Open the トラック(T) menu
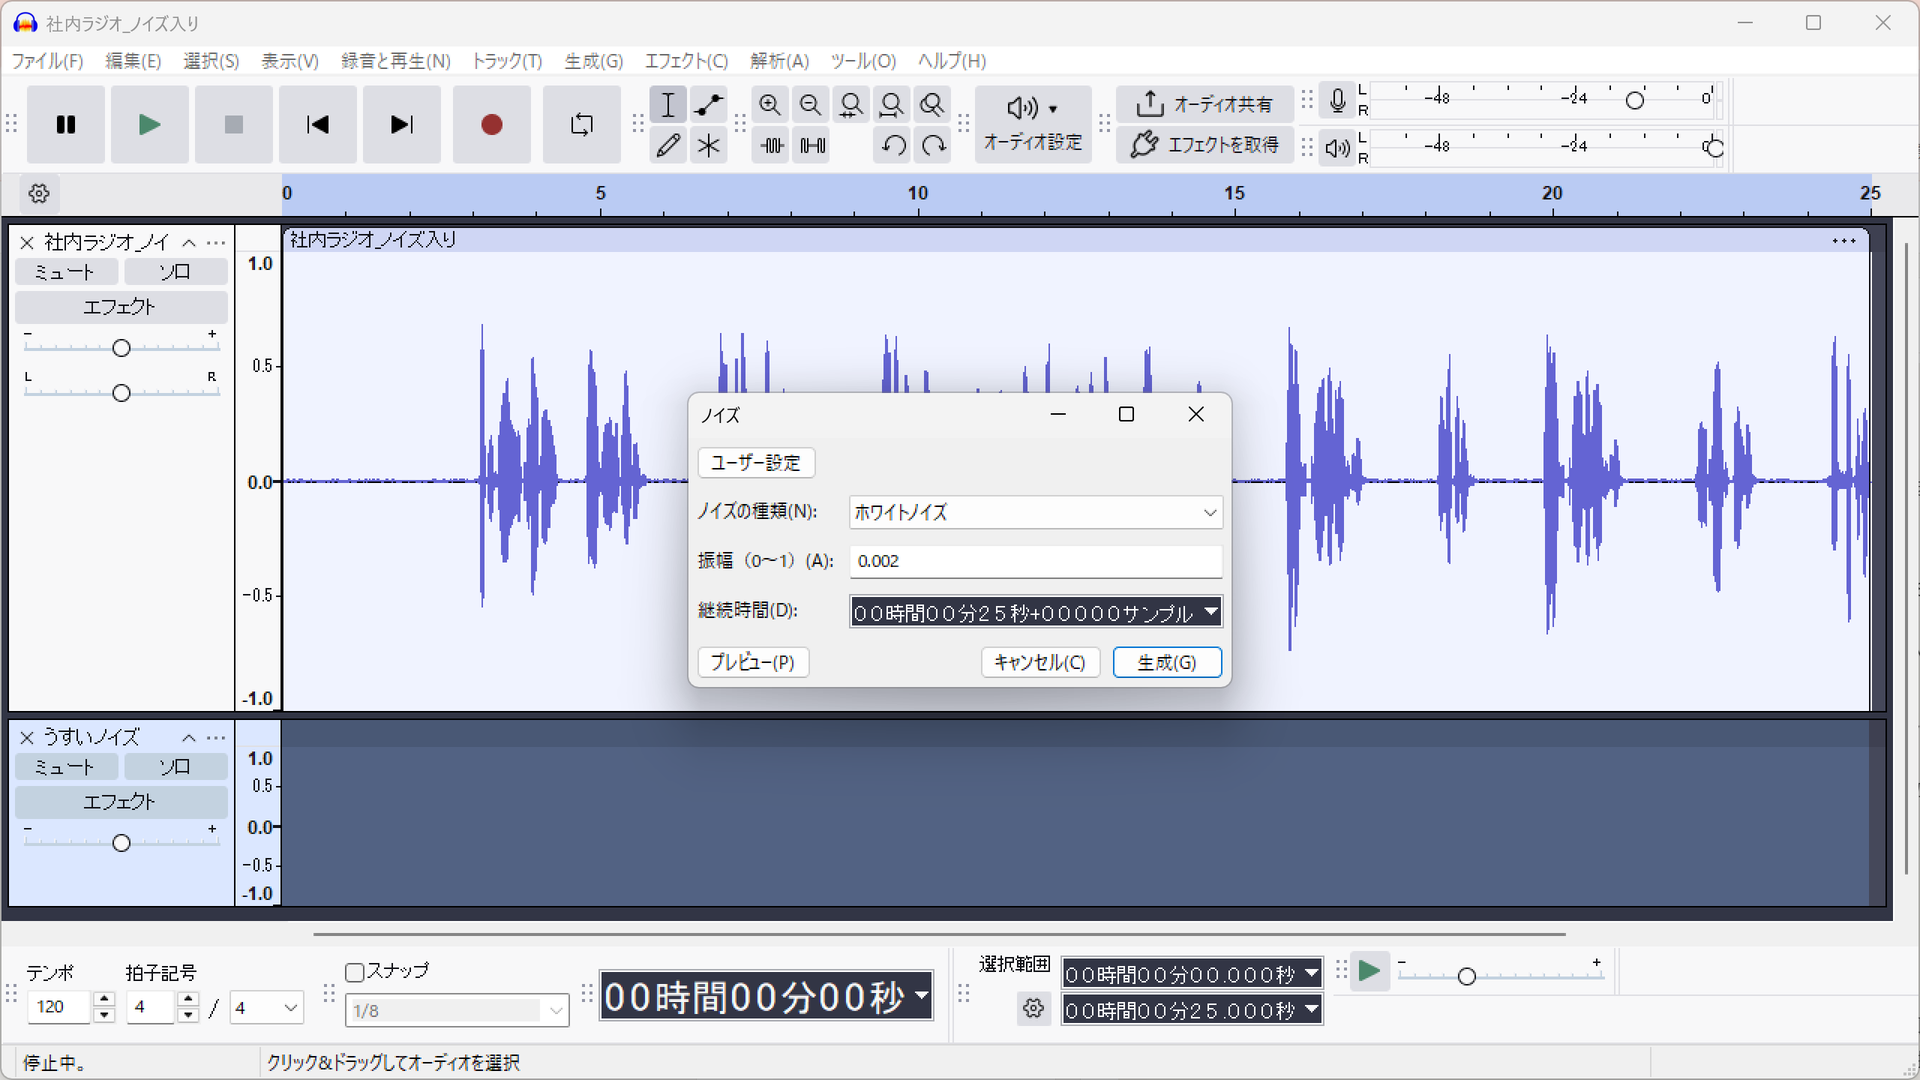 click(507, 61)
